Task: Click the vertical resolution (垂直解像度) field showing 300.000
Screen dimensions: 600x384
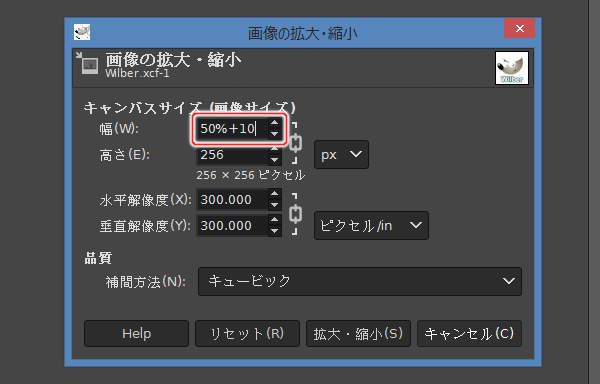Action: pos(232,226)
